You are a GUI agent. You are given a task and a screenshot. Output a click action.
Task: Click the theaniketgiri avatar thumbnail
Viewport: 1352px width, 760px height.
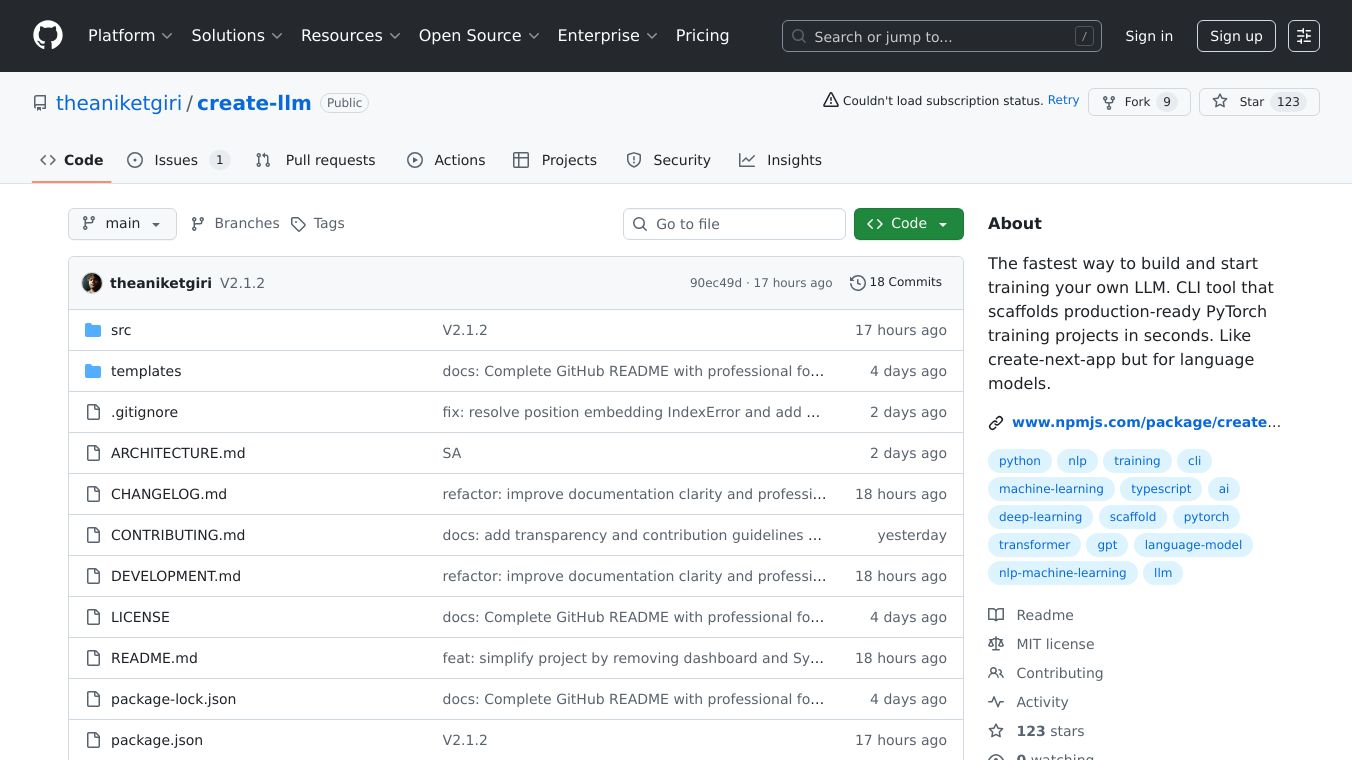92,283
